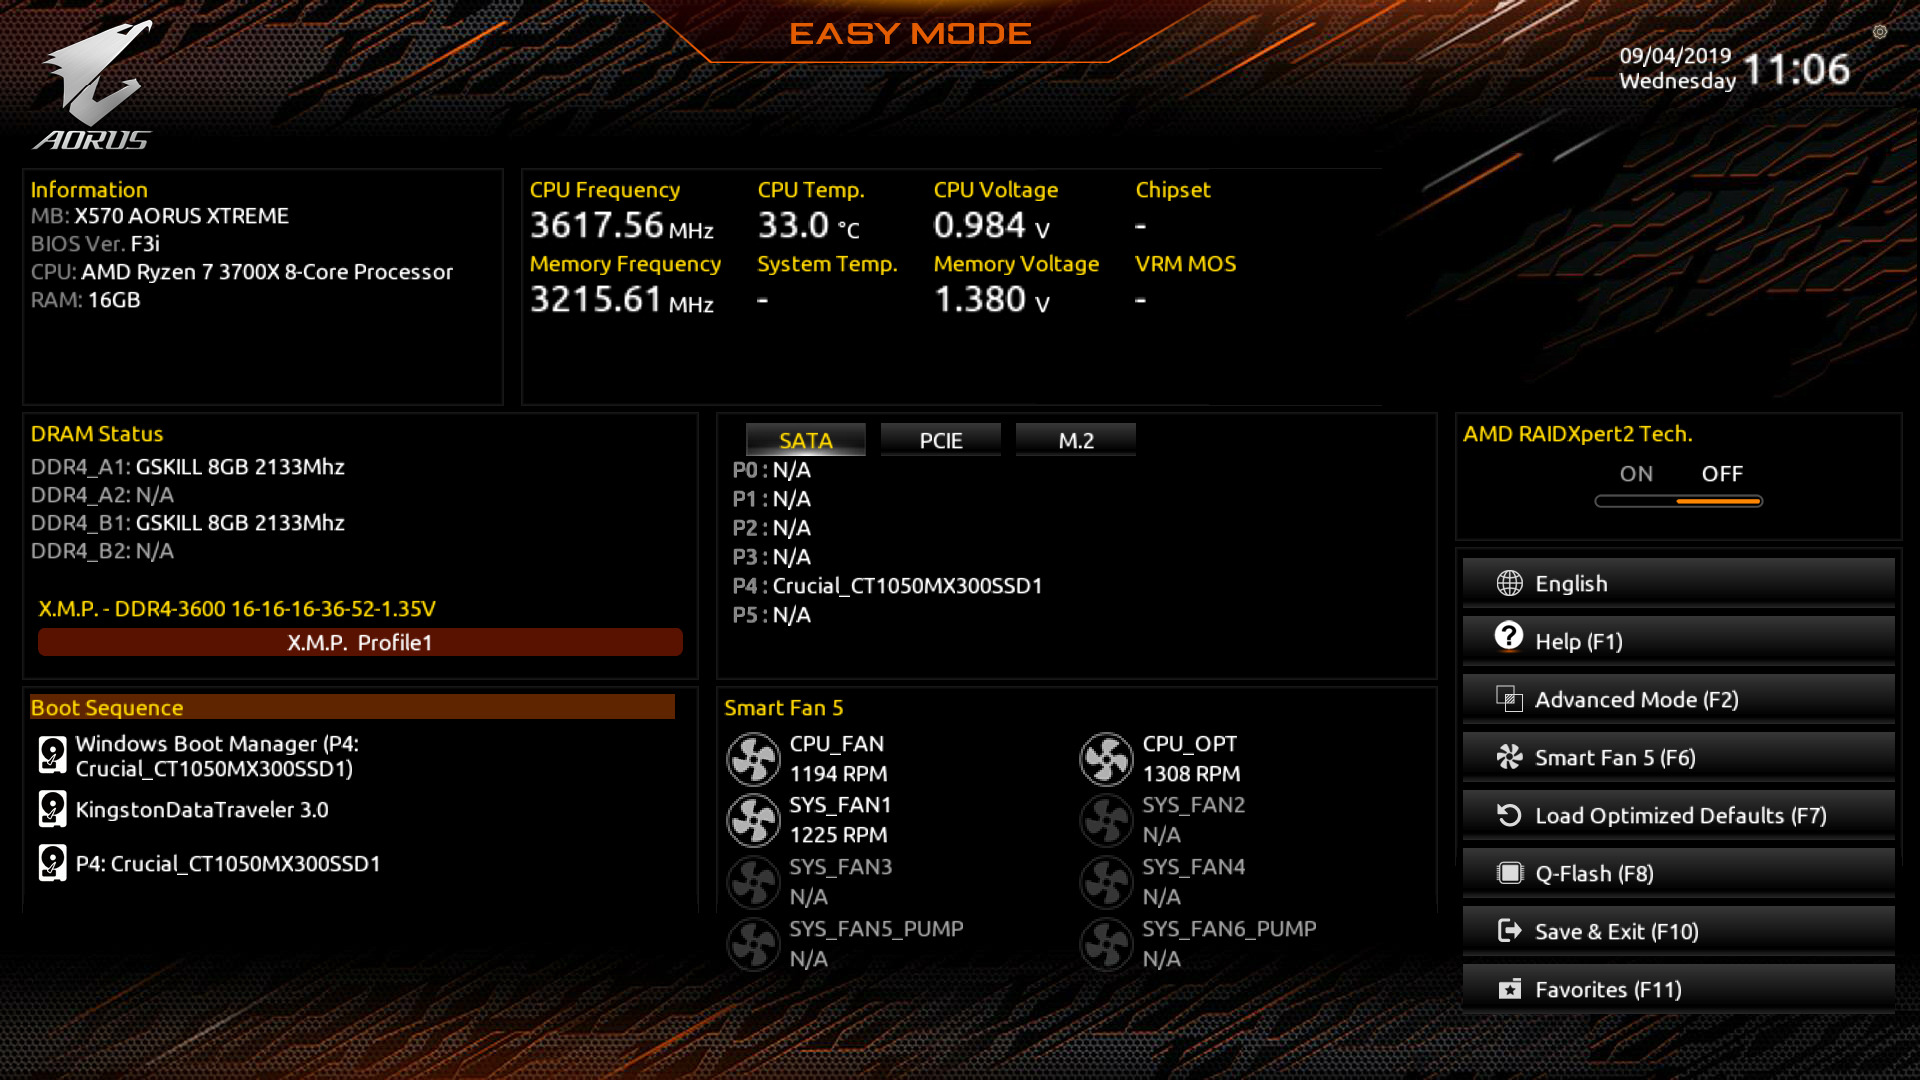Screen dimensions: 1920x1080
Task: Click the Favorites (F11) button
Action: point(1677,989)
